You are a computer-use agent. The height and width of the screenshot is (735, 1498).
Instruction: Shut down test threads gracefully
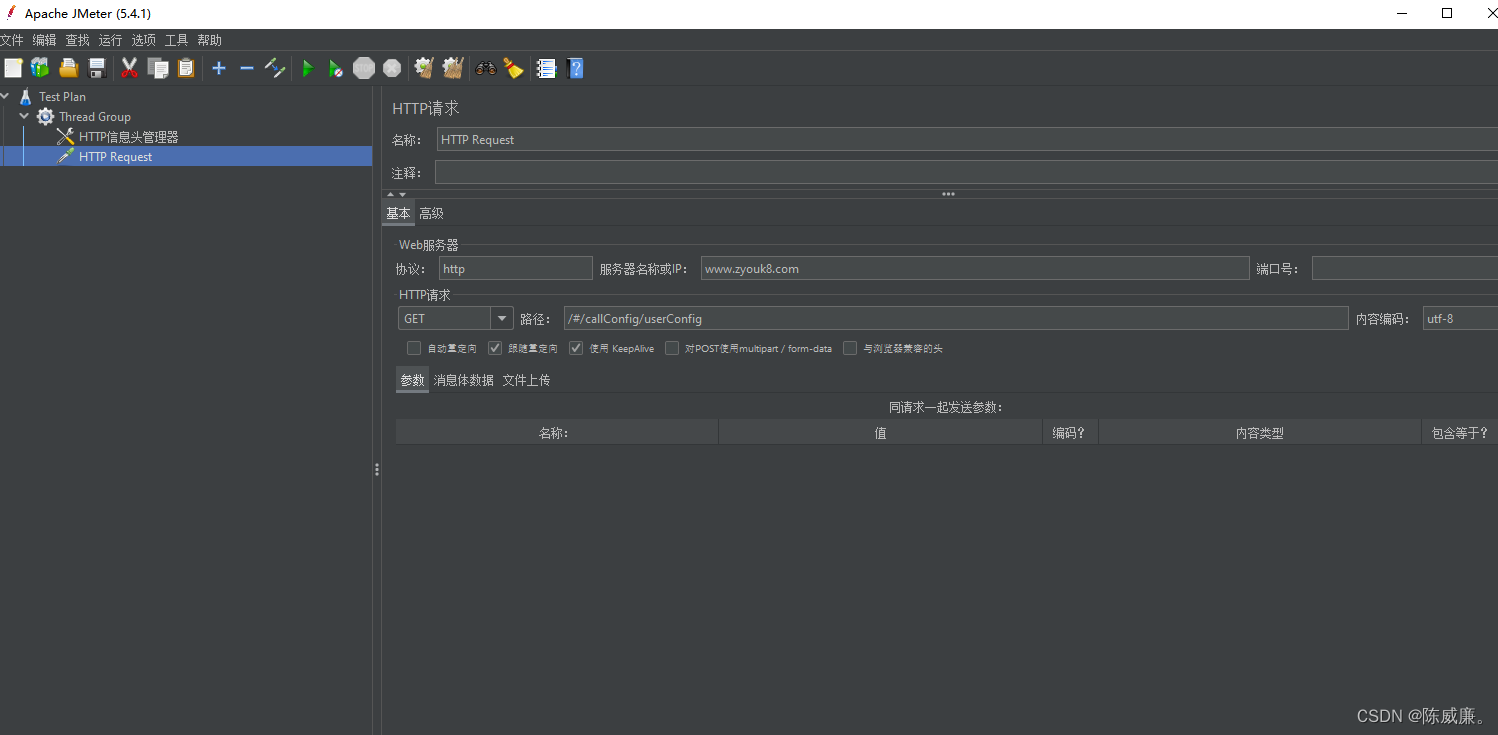coord(392,68)
